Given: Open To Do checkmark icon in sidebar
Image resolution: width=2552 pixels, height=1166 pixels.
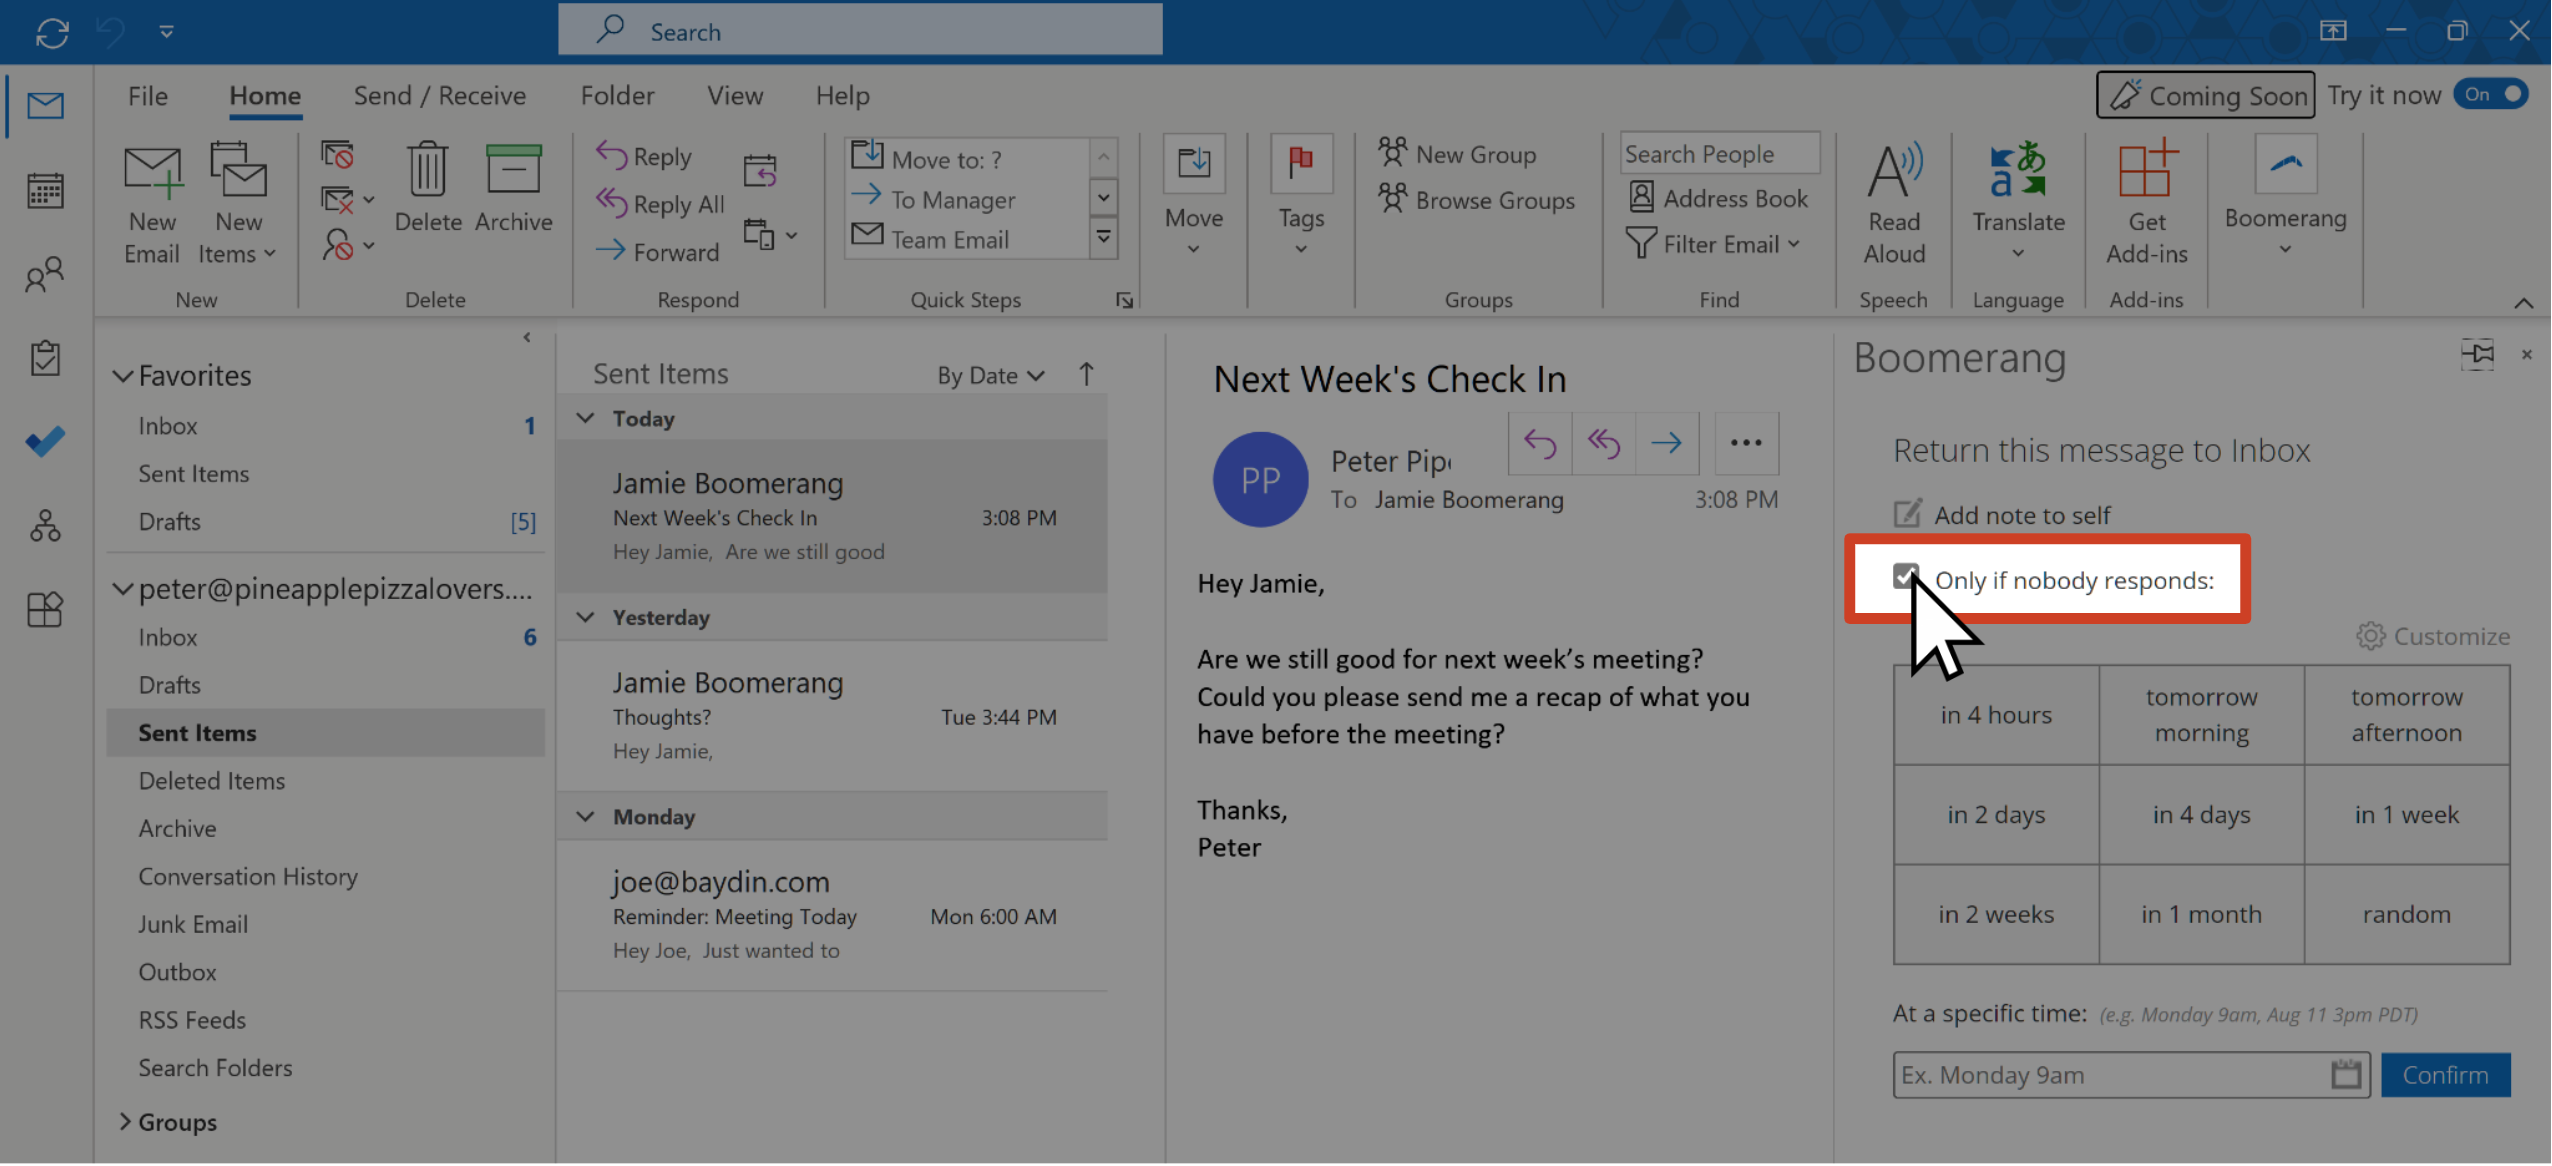Looking at the screenshot, I should 45,441.
